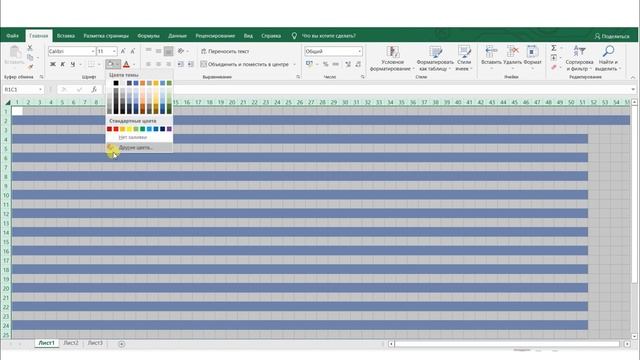Toggle bottom vertical alignment icon
This screenshot has height=360, width=640.
[168, 51]
